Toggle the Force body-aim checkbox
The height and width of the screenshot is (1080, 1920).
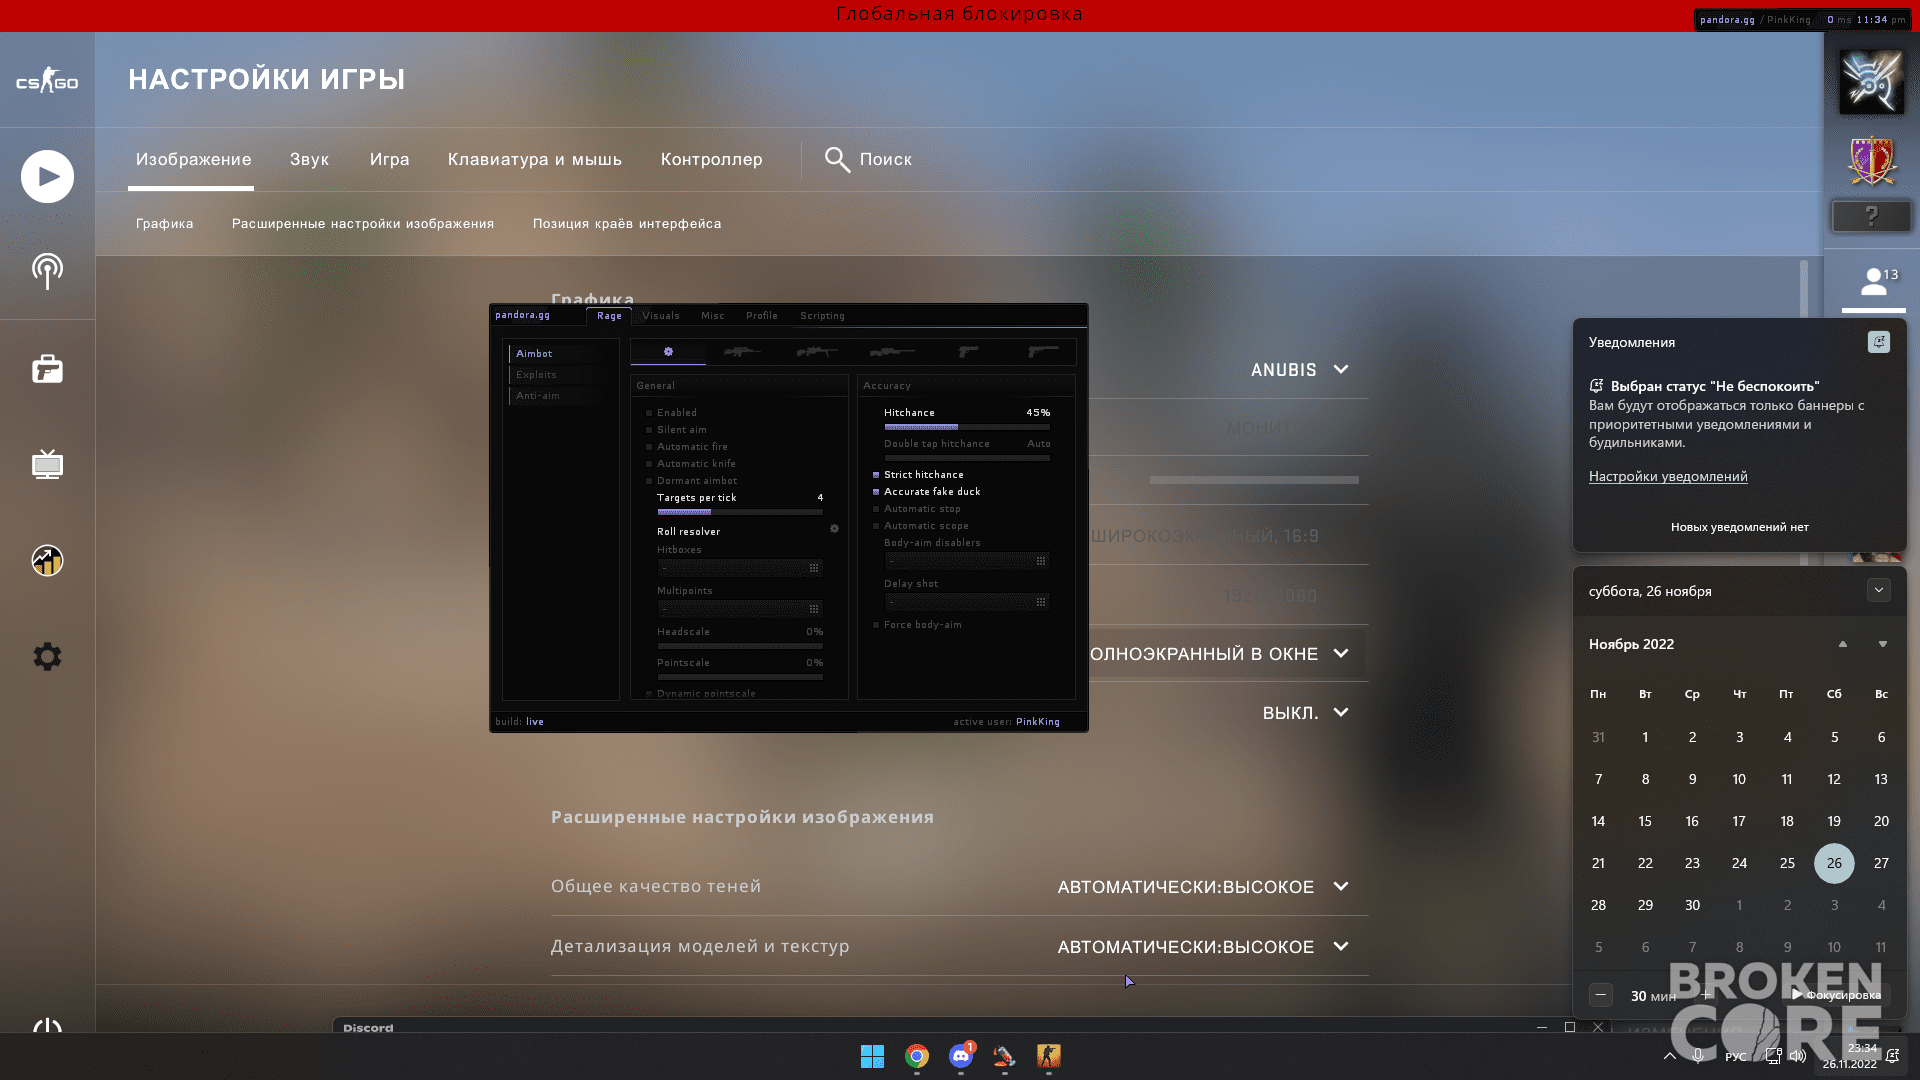tap(876, 625)
